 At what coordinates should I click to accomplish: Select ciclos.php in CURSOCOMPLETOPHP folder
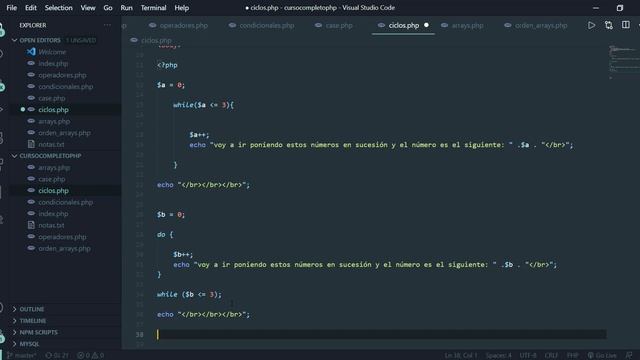click(53, 191)
